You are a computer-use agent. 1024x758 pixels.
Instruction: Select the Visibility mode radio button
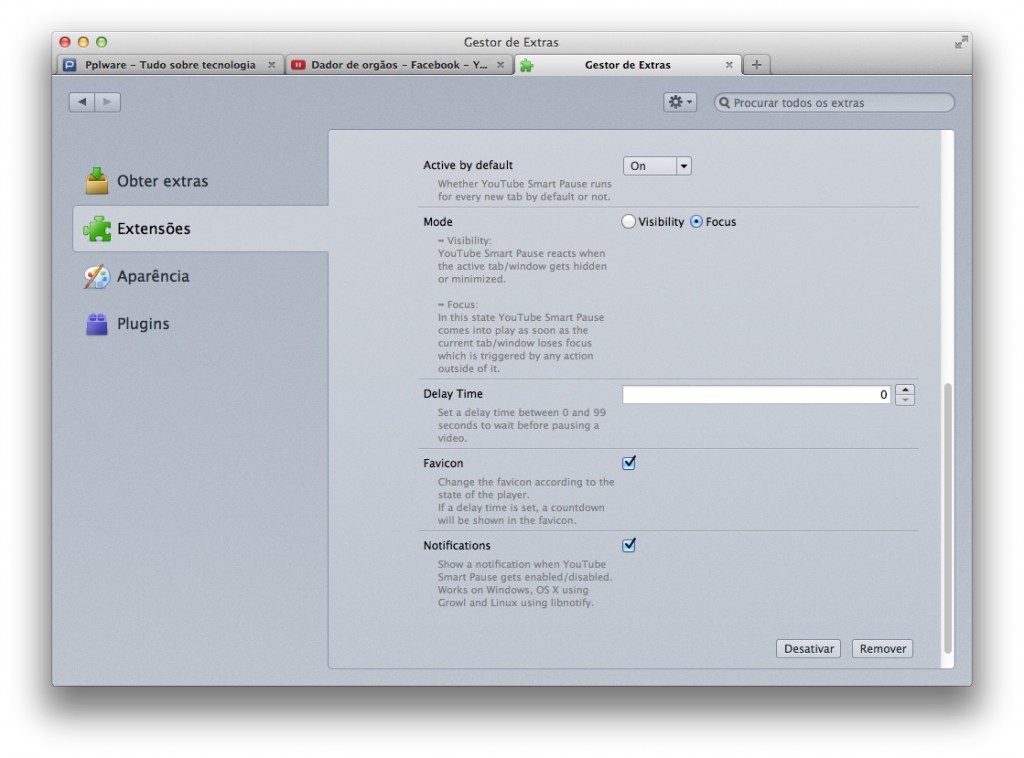(x=628, y=222)
